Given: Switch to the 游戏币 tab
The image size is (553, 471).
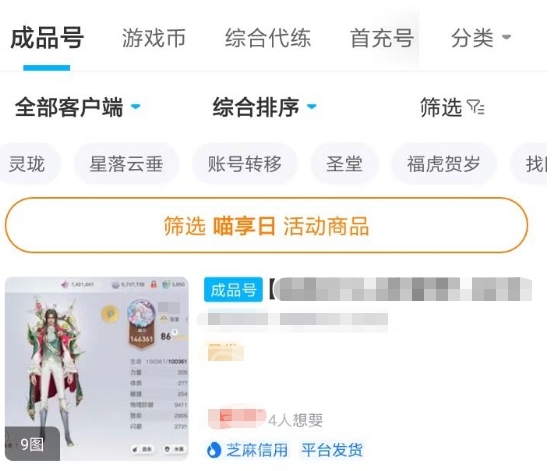Looking at the screenshot, I should (154, 38).
